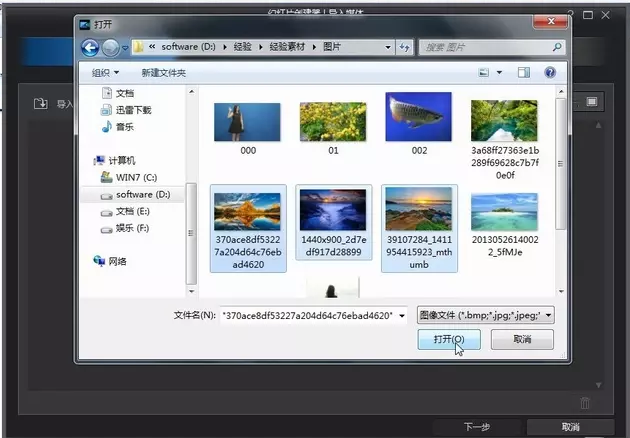This screenshot has height=438, width=630.
Task: Click the file list scroll down arrow
Action: (561, 291)
